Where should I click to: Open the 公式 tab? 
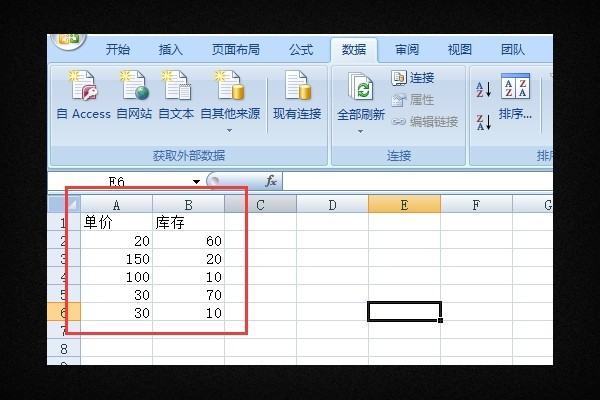pos(301,49)
